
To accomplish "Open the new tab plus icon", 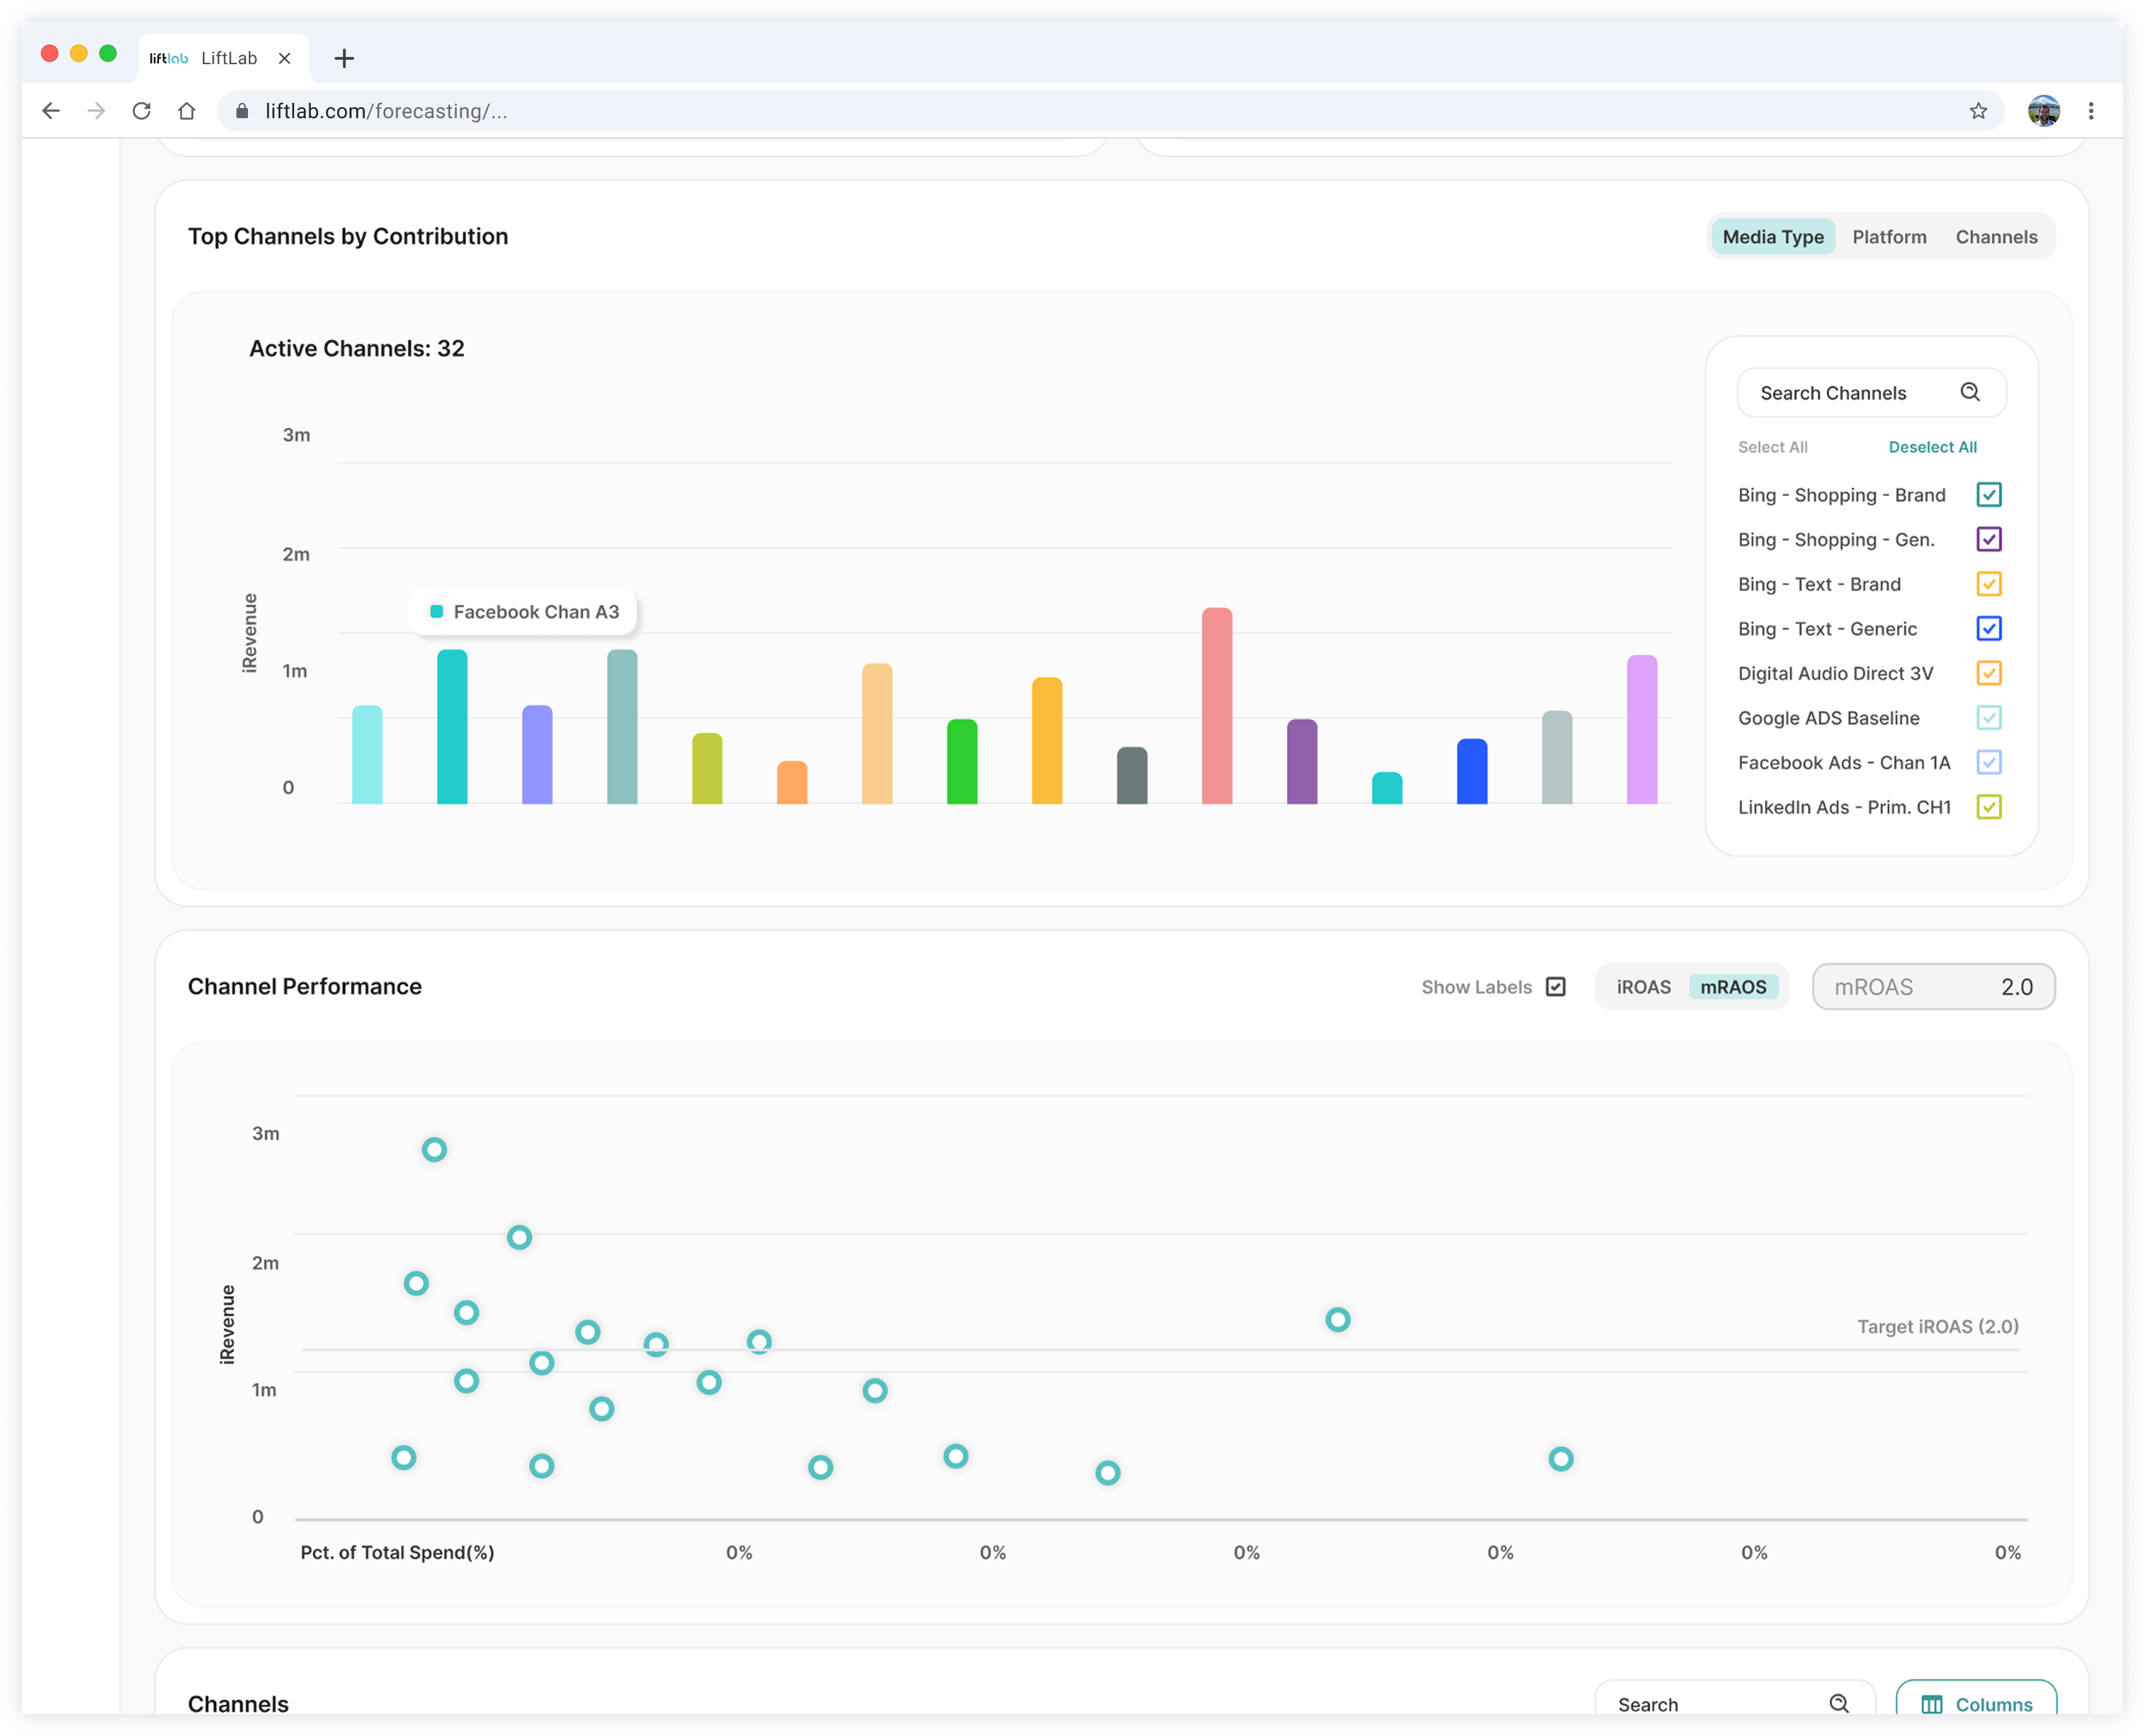I will tap(344, 58).
